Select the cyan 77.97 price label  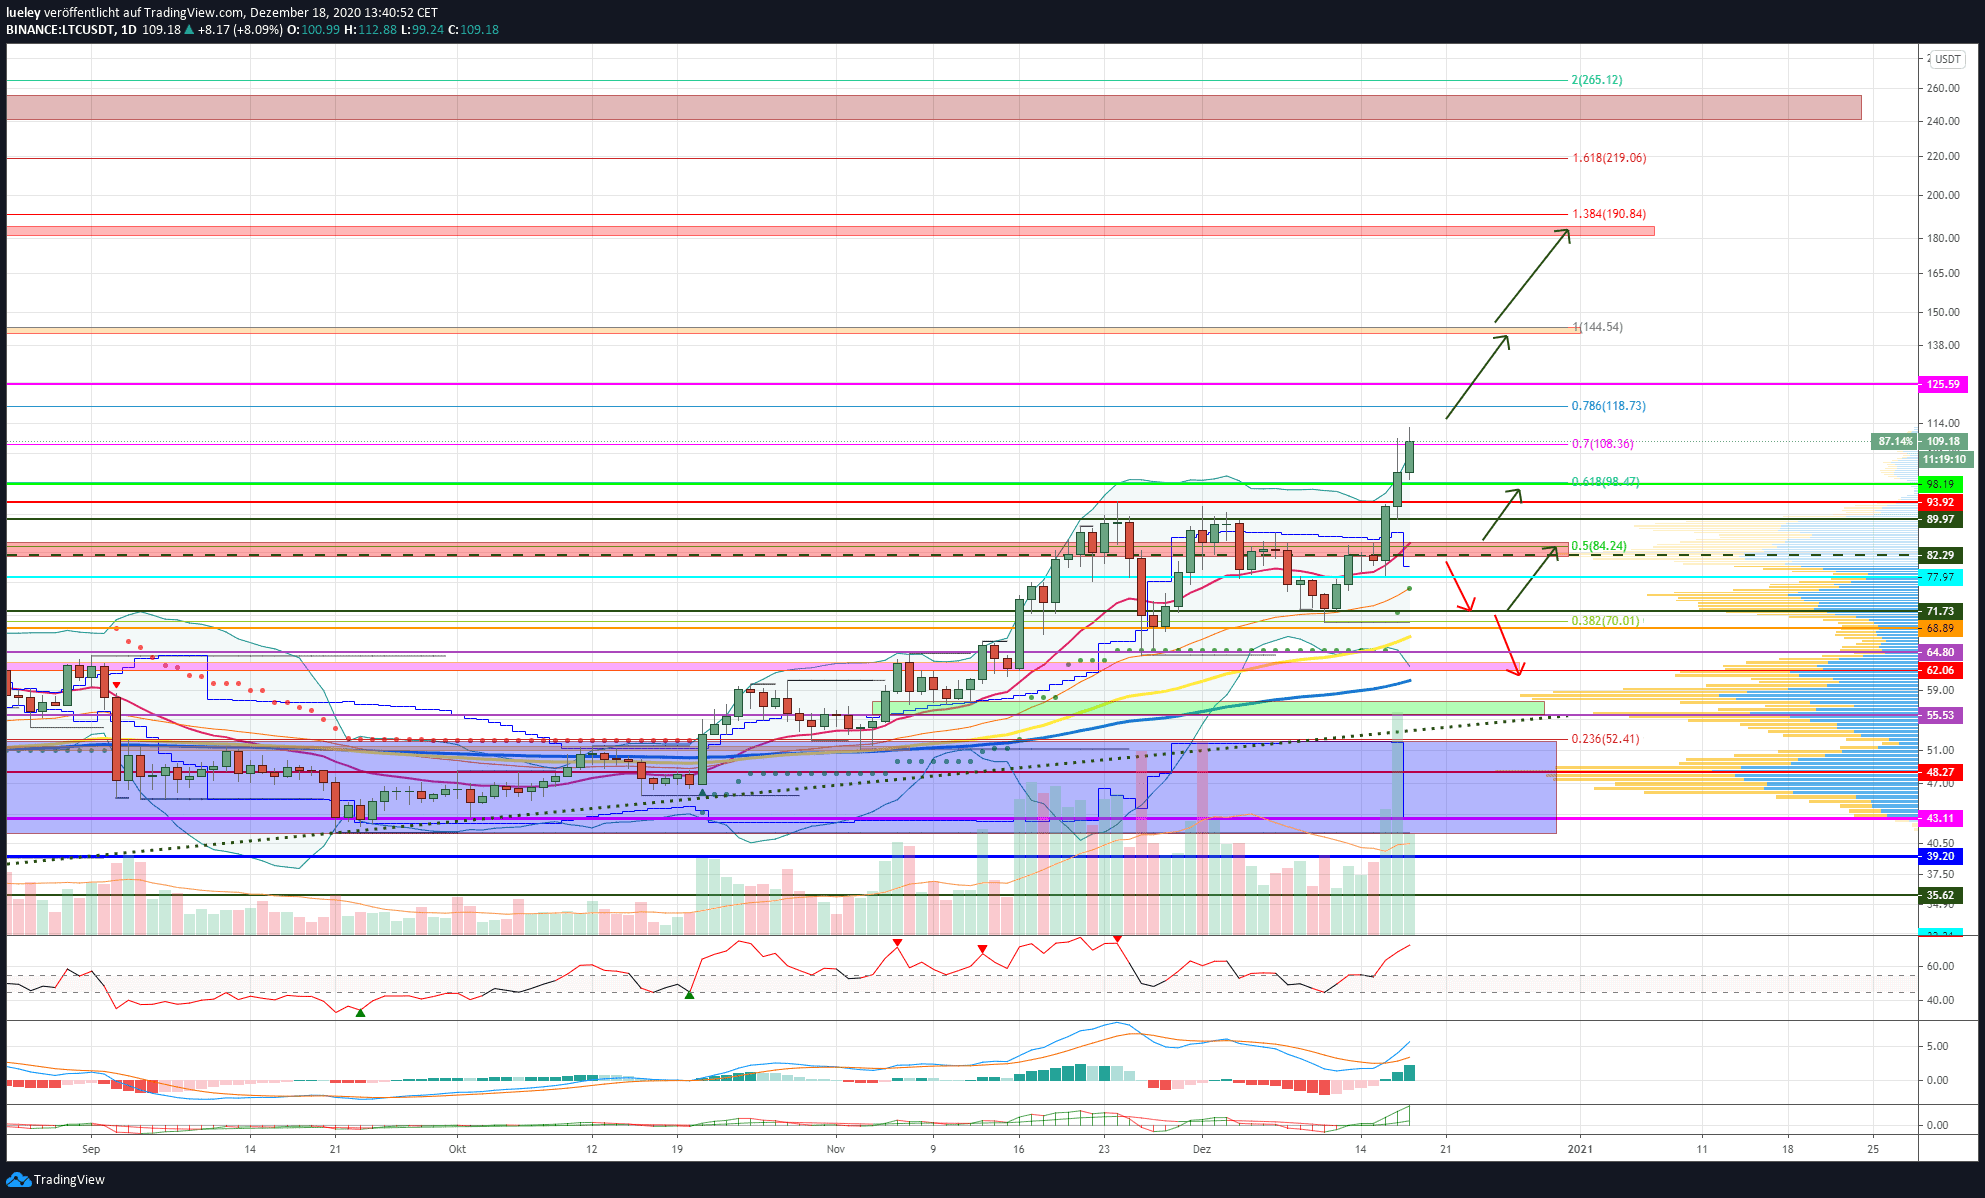tap(1940, 577)
